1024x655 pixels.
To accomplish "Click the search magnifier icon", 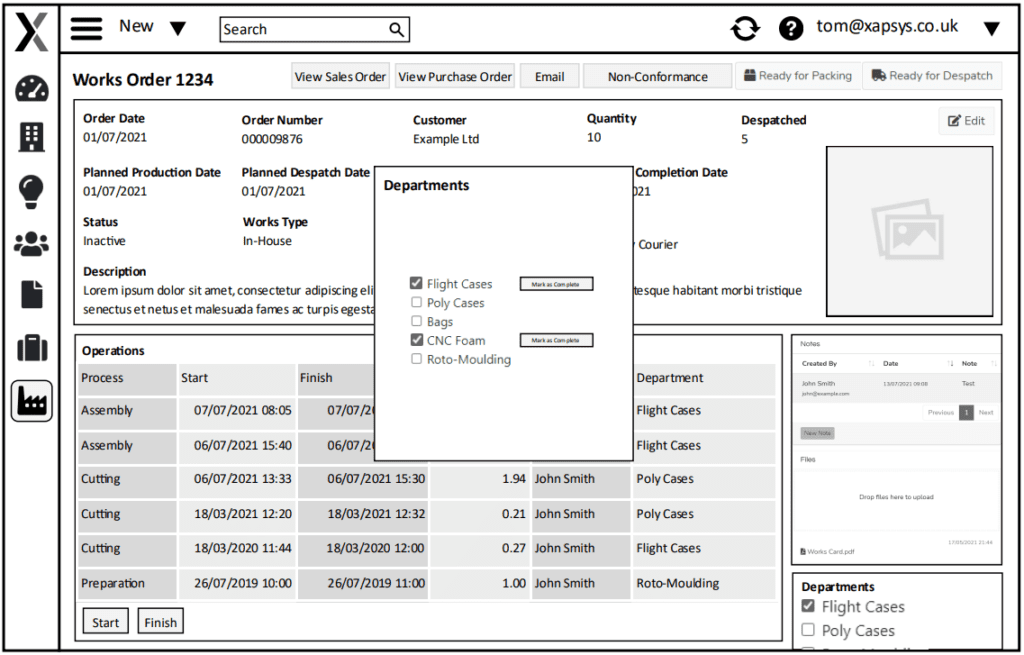I will coord(396,29).
